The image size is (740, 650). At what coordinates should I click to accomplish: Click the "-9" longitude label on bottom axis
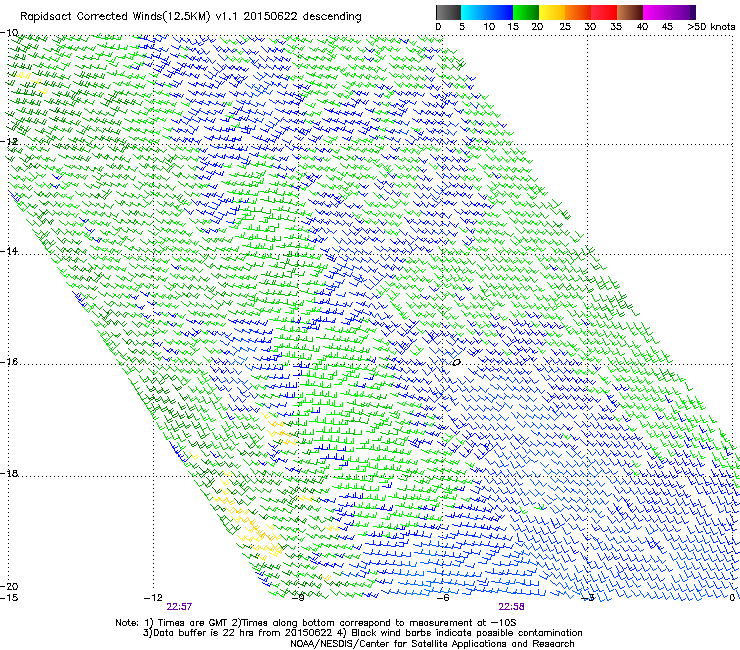point(298,598)
